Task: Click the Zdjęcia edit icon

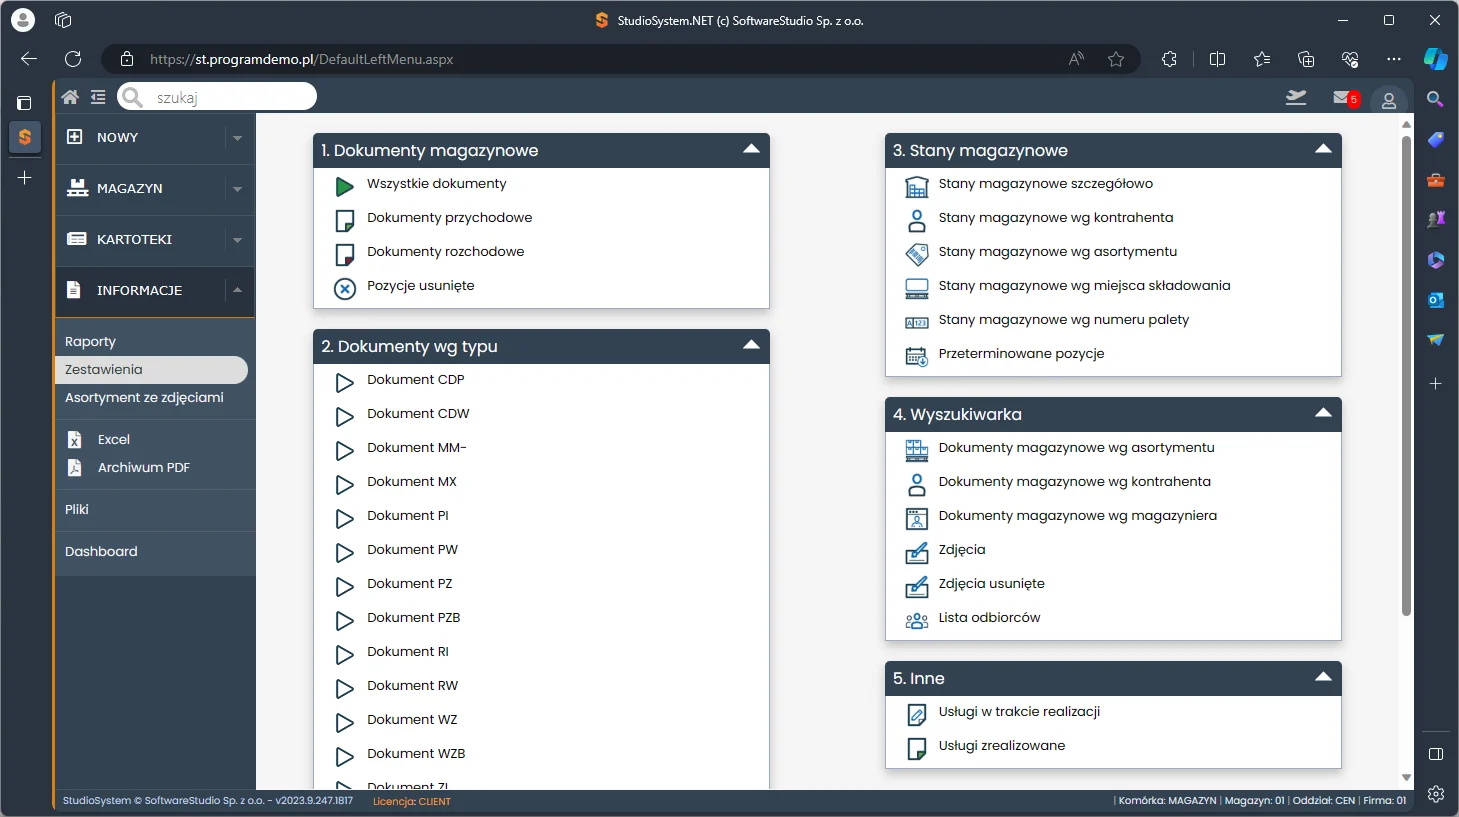Action: click(916, 552)
